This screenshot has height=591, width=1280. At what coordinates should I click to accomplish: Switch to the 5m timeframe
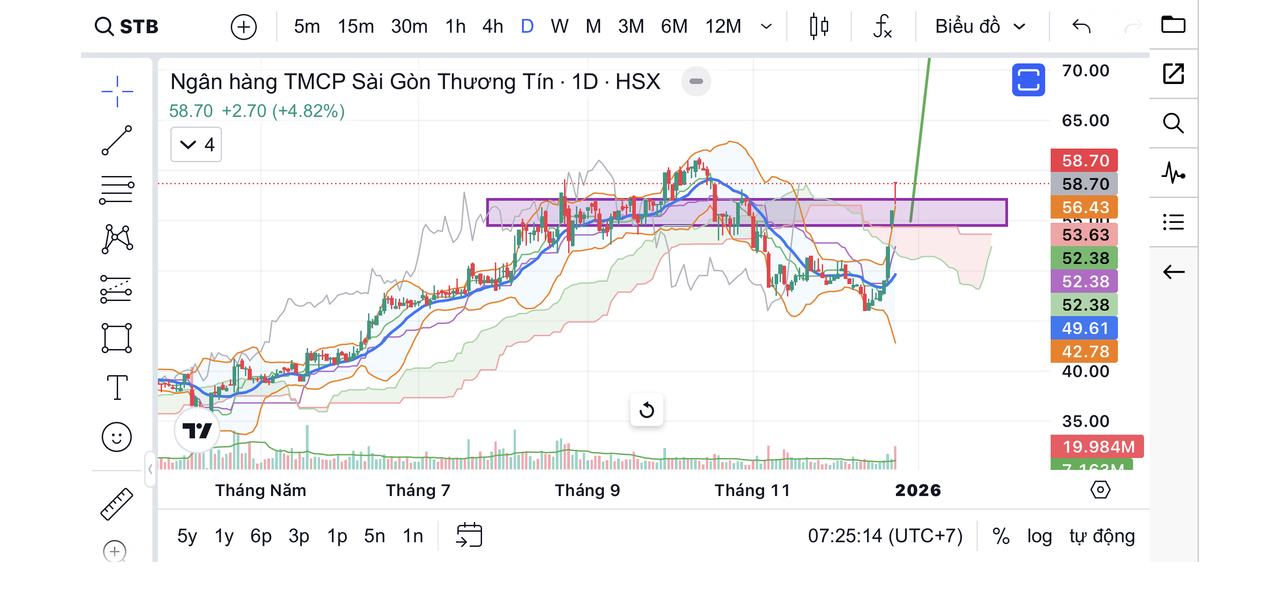[307, 27]
